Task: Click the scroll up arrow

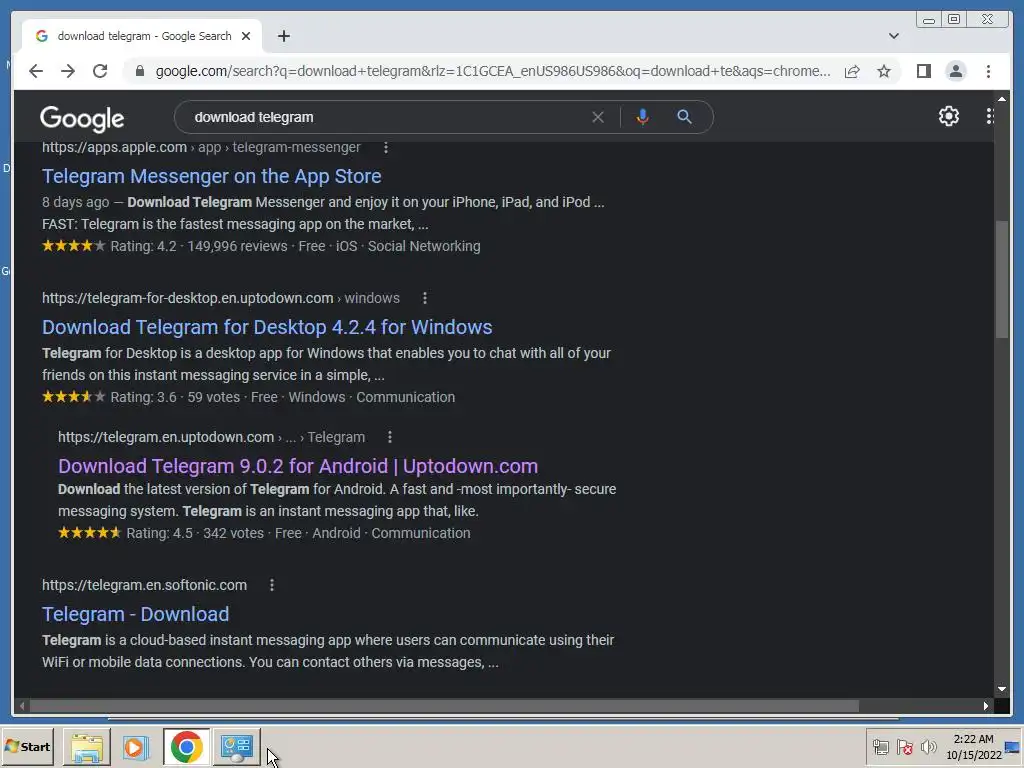Action: (x=1002, y=99)
